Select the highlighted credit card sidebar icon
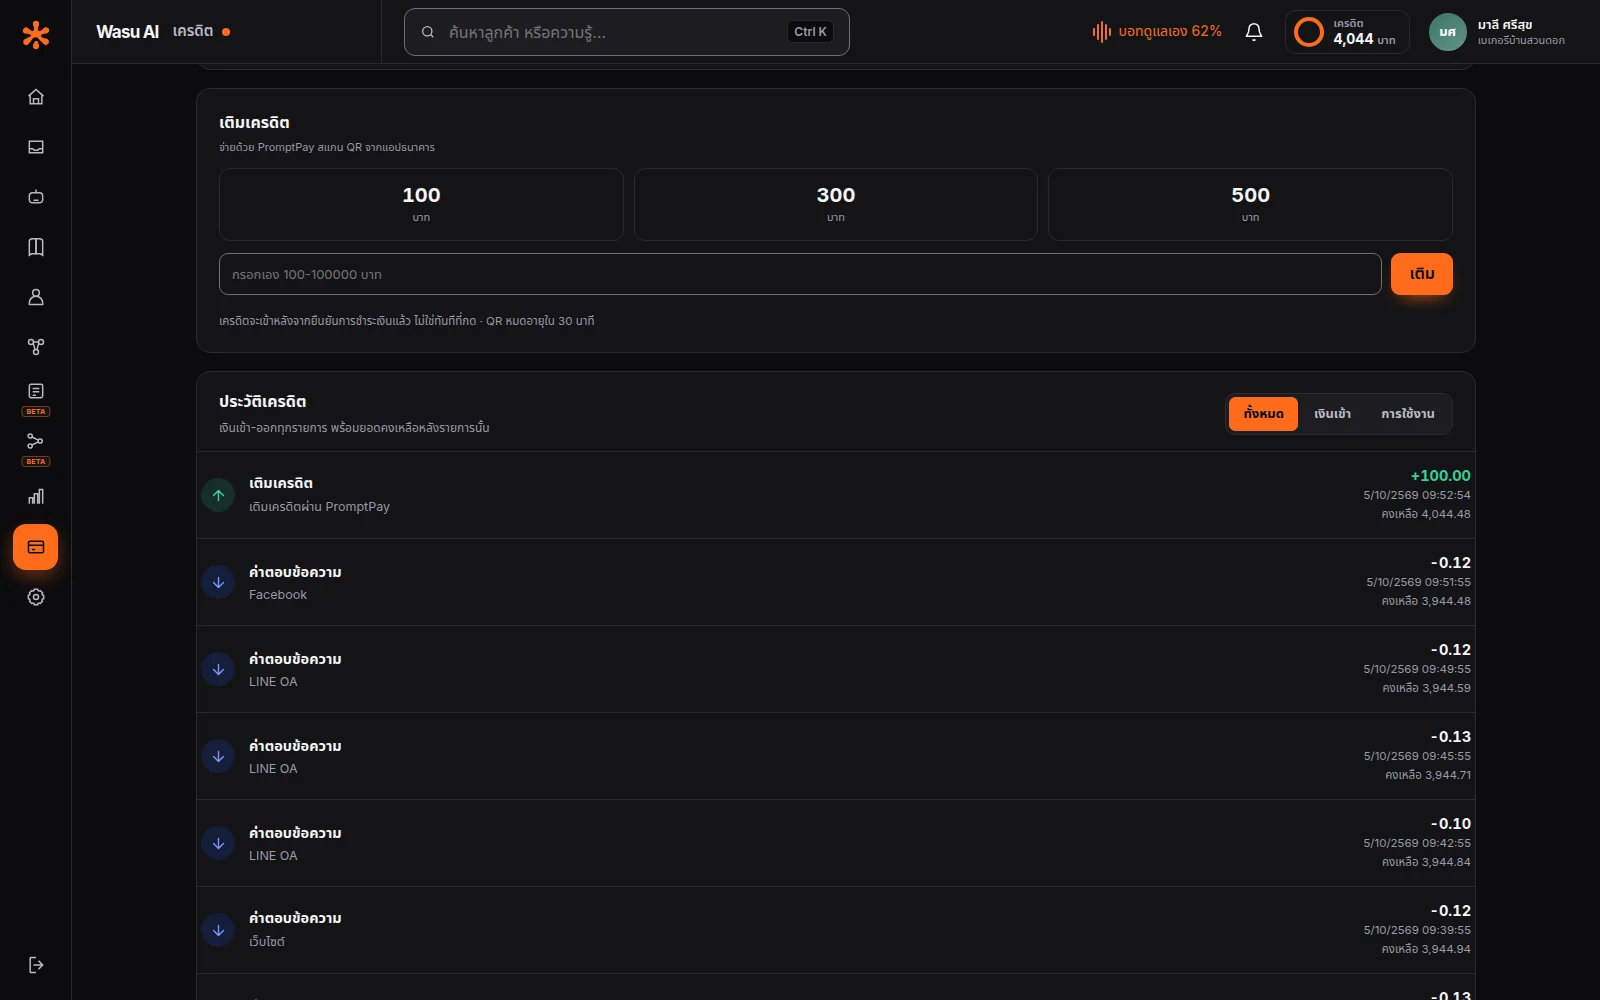 36,547
